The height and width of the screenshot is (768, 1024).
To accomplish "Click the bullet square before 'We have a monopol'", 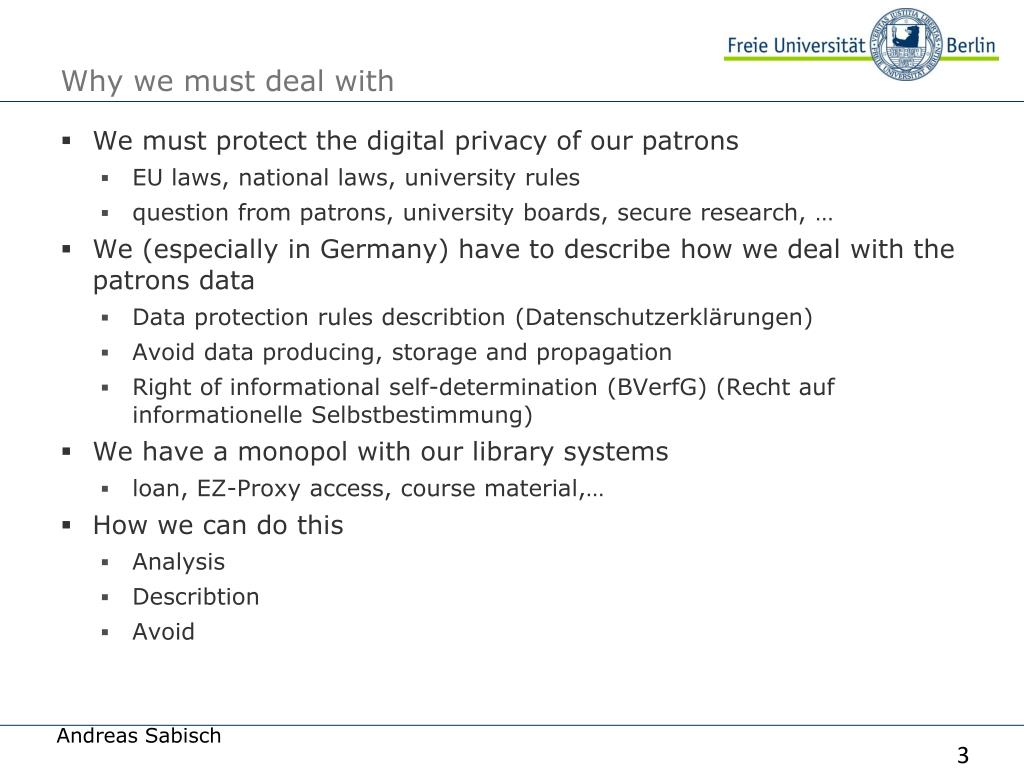I will [x=66, y=451].
